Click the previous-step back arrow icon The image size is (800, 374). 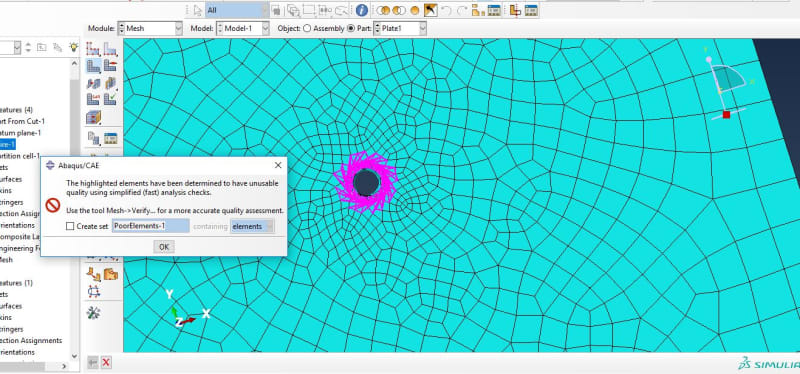pos(93,362)
